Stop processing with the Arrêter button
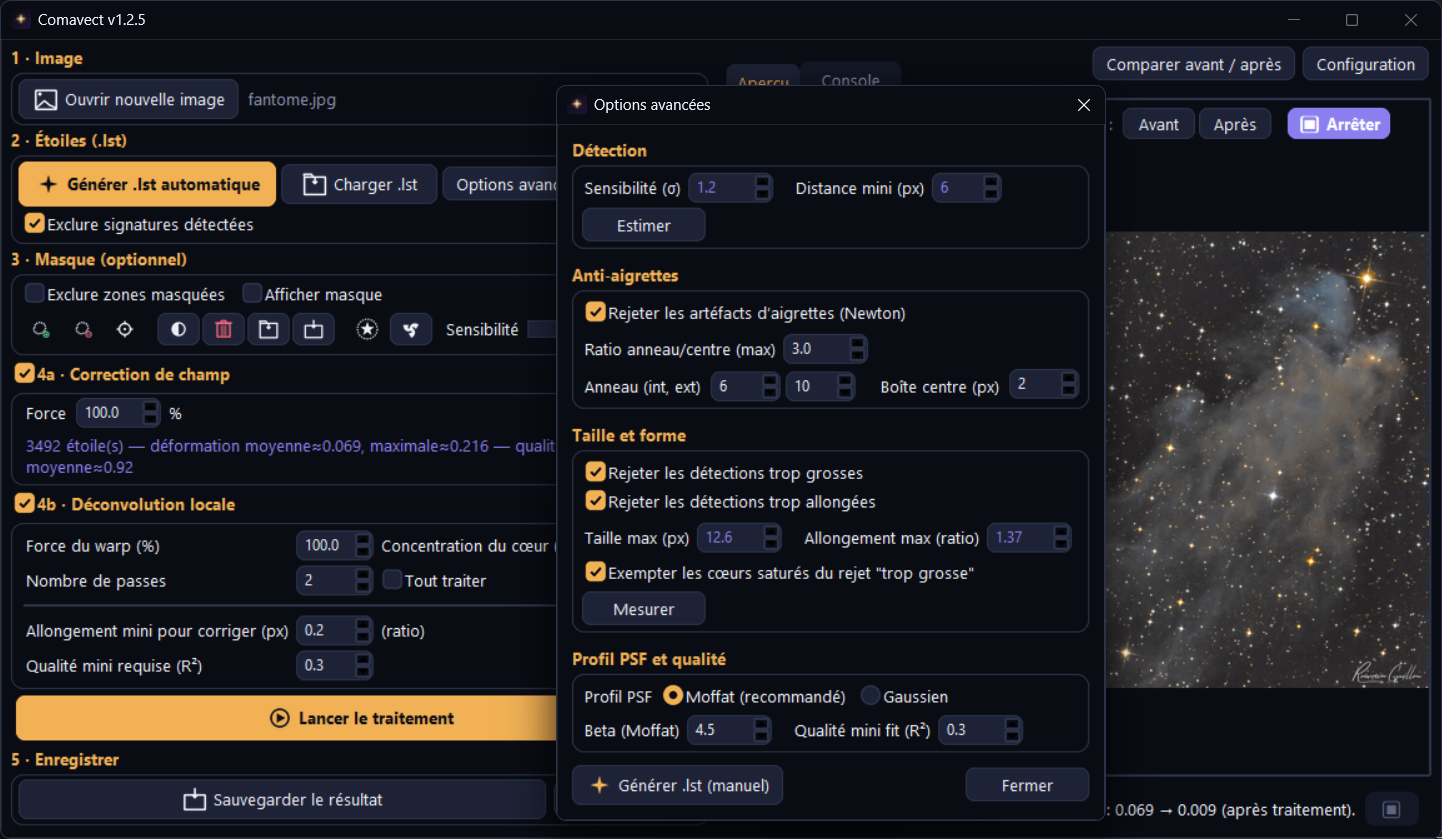Viewport: 1442px width, 839px height. tap(1339, 124)
